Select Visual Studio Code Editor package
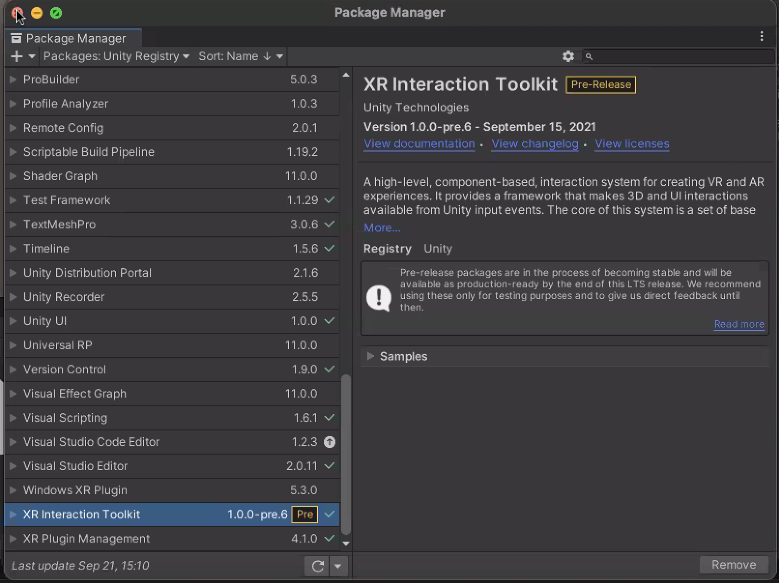The height and width of the screenshot is (583, 779). [172, 442]
